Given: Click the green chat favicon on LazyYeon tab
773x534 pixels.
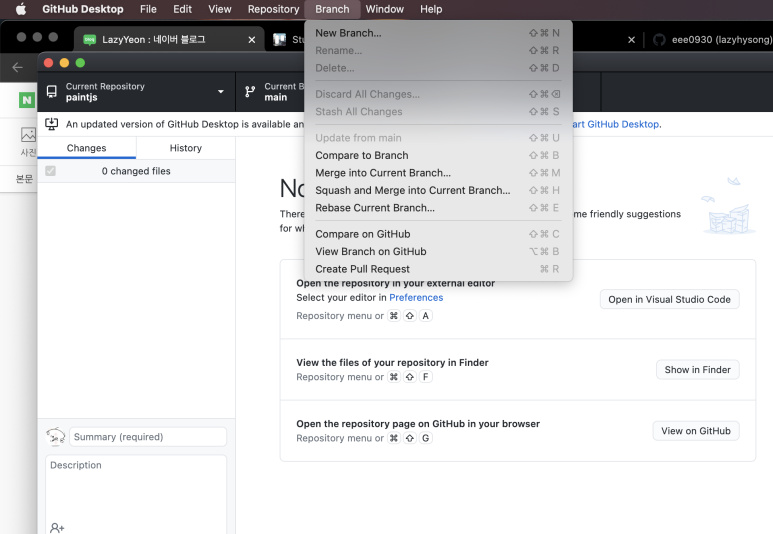Looking at the screenshot, I should tap(89, 39).
